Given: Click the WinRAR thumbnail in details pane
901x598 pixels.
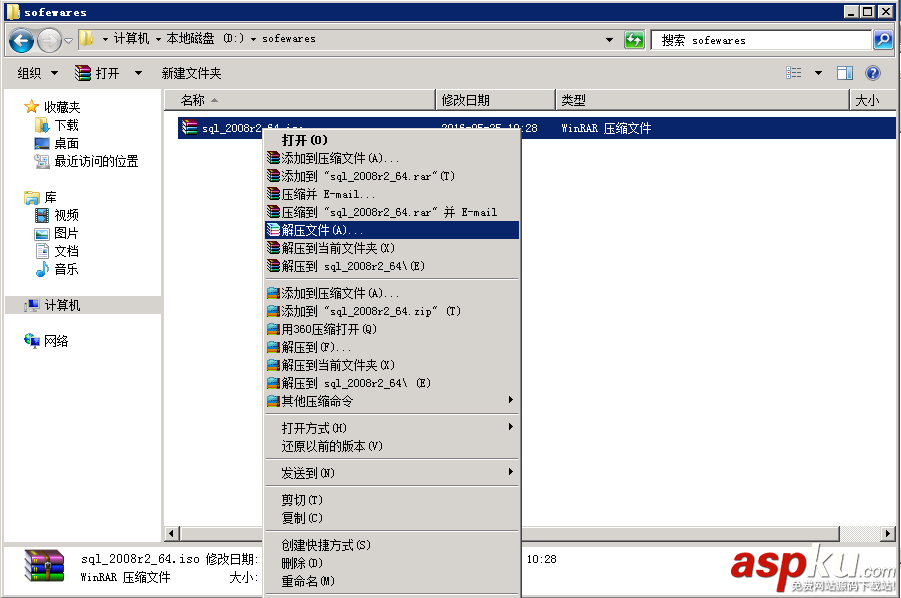Looking at the screenshot, I should coord(44,566).
